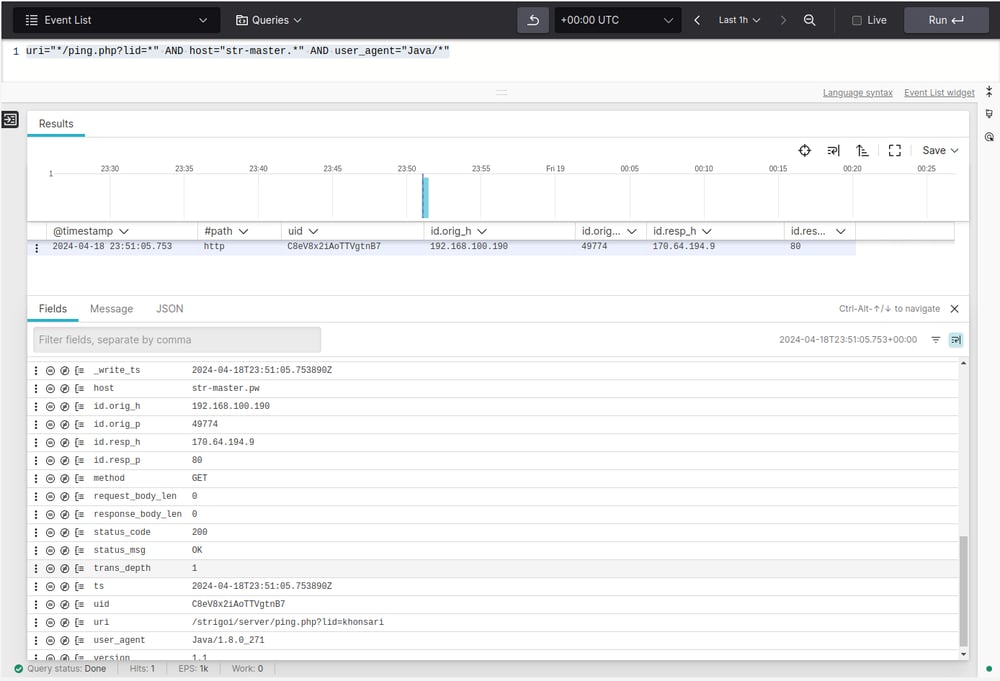Click the undo query arrow button
Screen dimensions: 1000x681
(x=534, y=20)
